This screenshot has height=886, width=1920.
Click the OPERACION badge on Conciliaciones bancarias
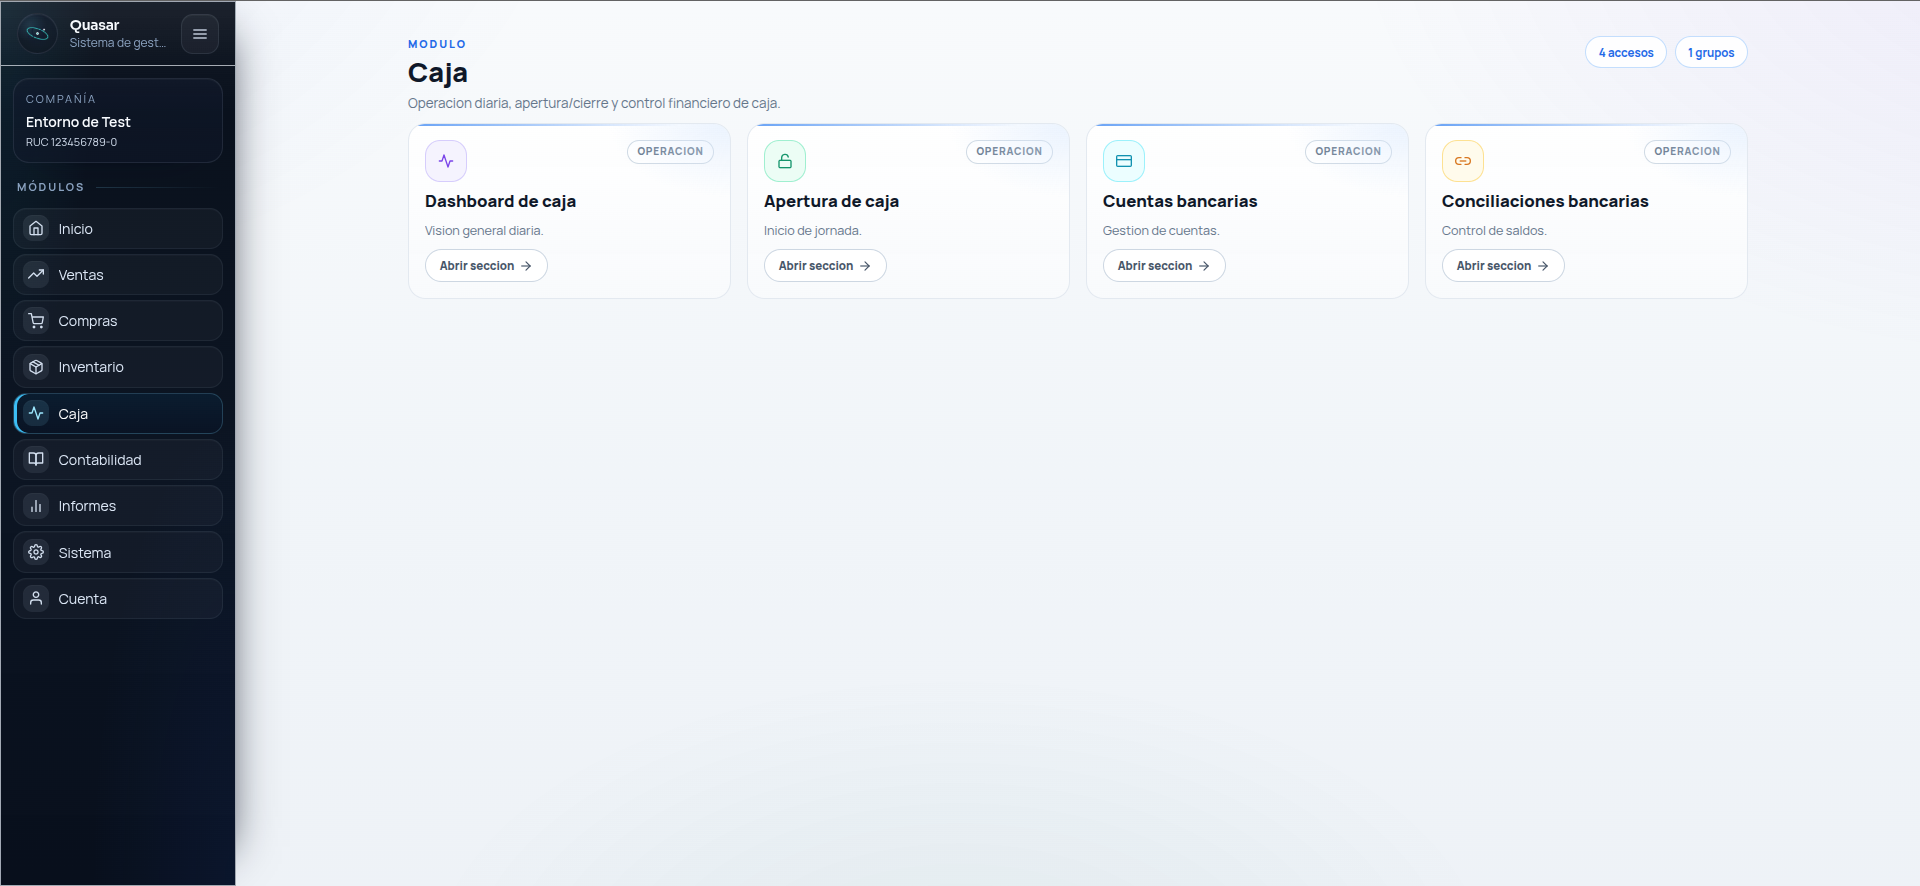1687,152
